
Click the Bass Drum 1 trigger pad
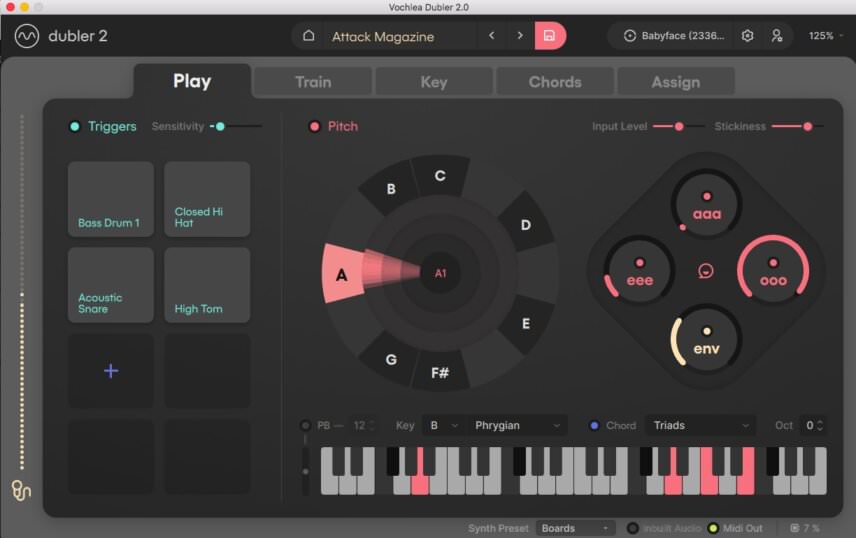(111, 199)
